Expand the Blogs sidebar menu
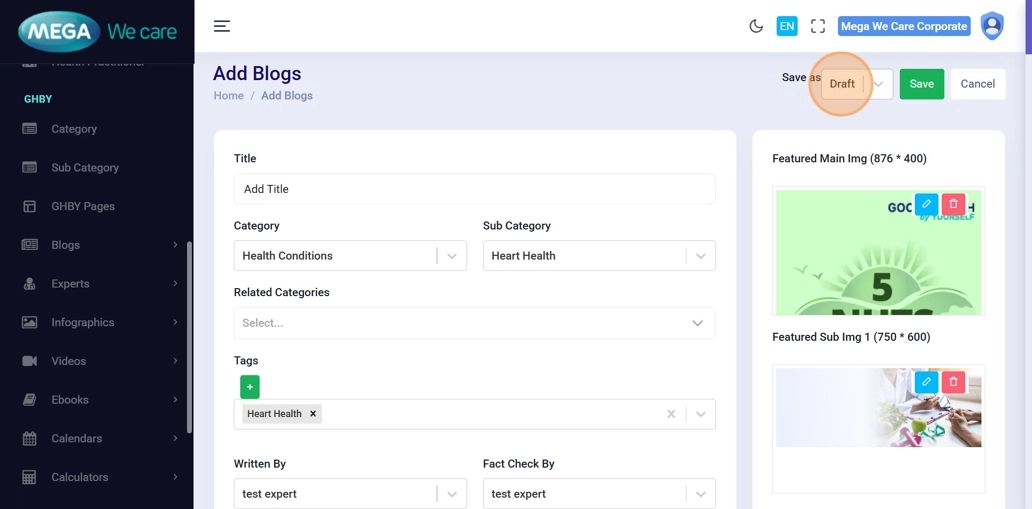Screen dimensions: 1032x509 (x=99, y=245)
